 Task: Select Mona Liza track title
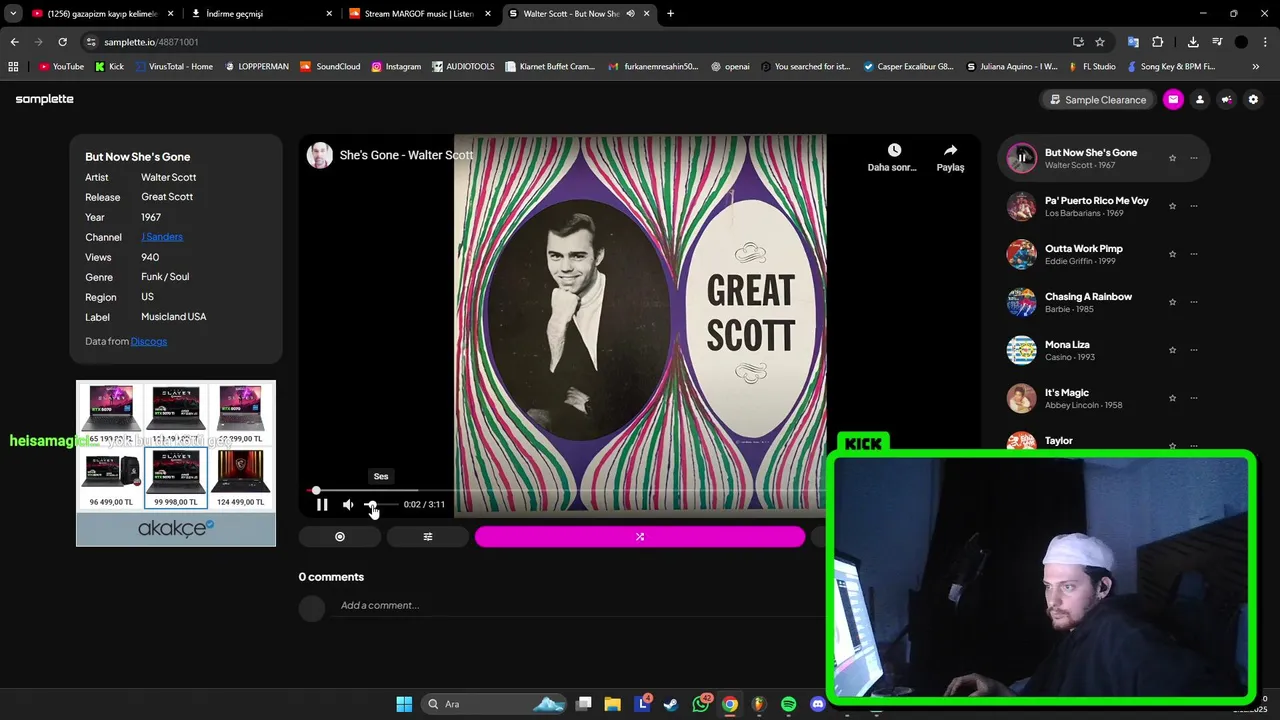tap(1067, 345)
